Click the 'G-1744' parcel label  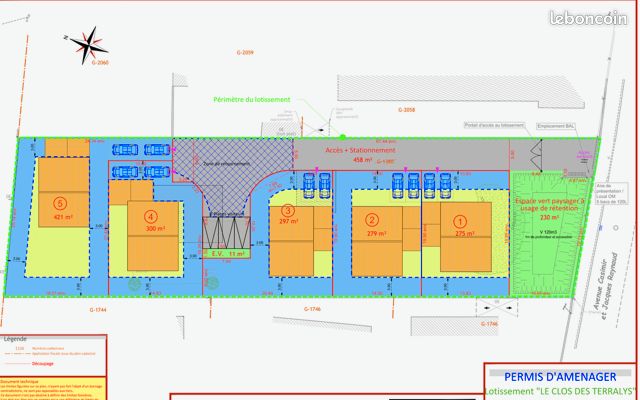pyautogui.click(x=98, y=310)
